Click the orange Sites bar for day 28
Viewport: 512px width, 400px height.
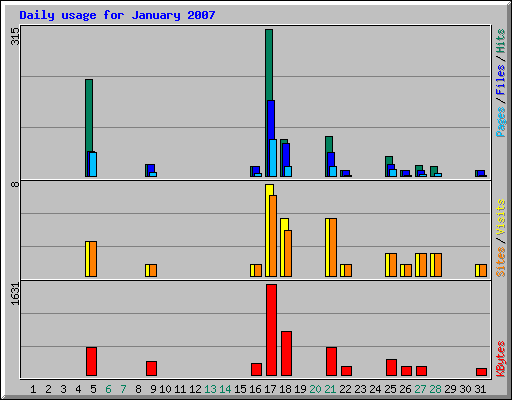(438, 265)
